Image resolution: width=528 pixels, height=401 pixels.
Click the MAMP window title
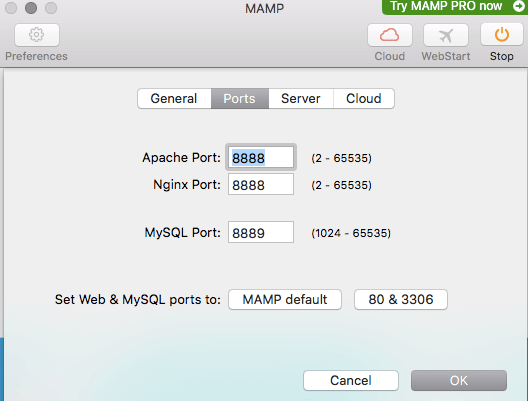[x=264, y=8]
